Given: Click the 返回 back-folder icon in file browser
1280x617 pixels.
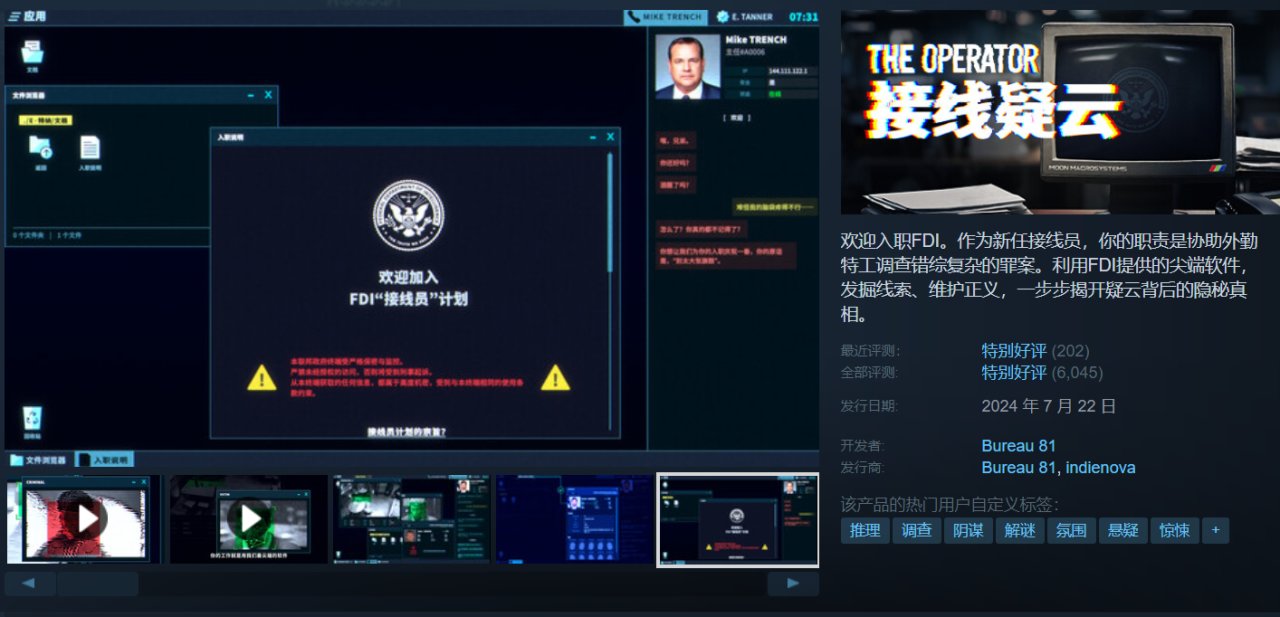Looking at the screenshot, I should 41,153.
